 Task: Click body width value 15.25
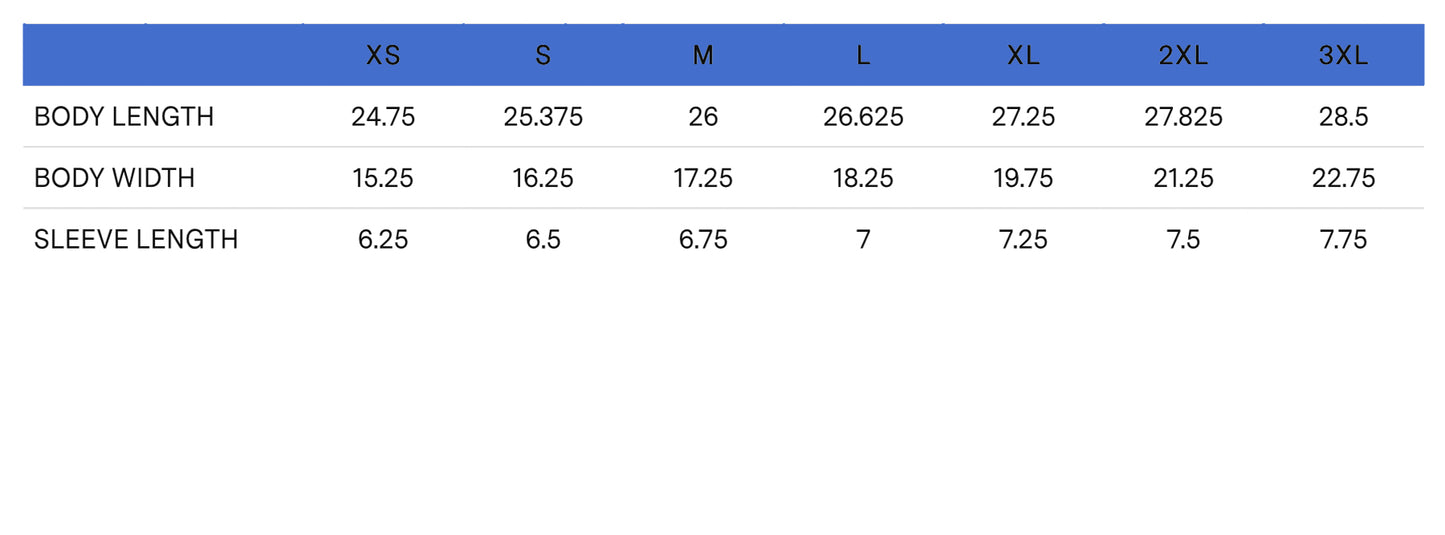click(x=383, y=178)
